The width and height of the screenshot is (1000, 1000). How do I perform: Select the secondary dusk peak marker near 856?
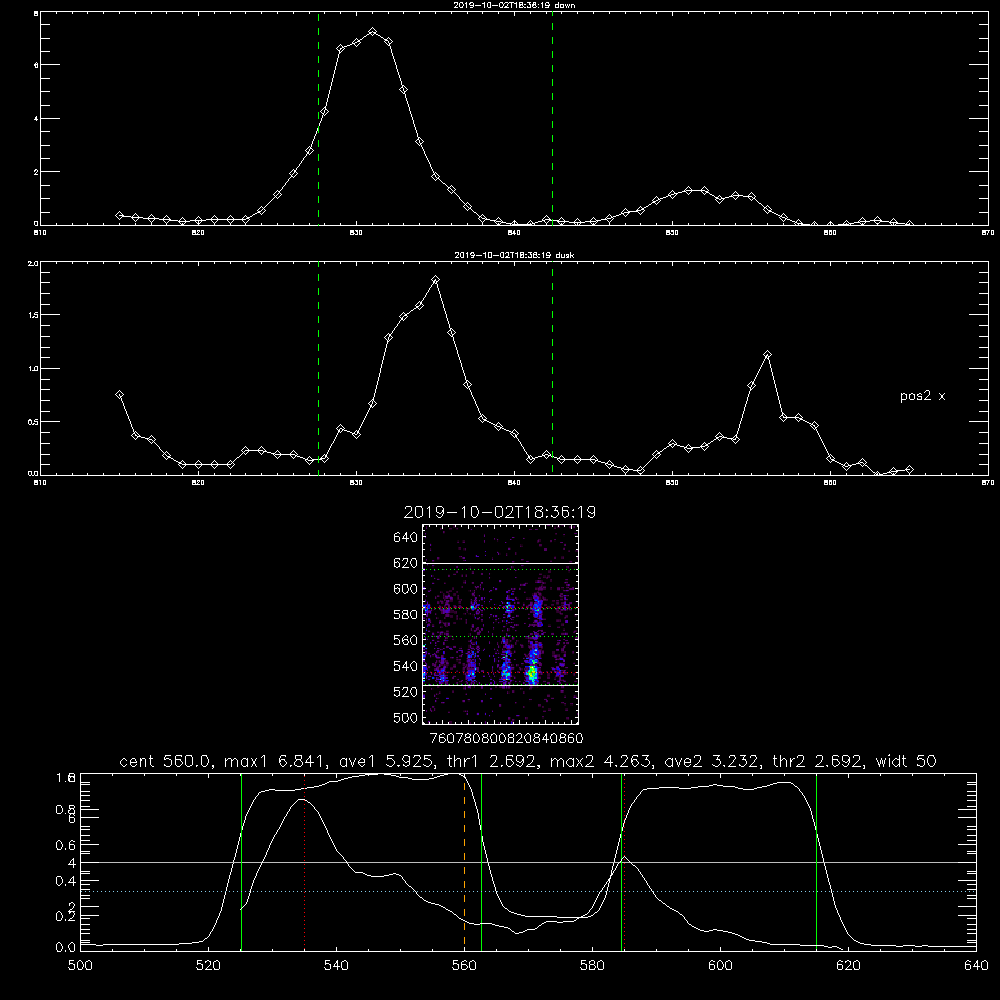768,355
